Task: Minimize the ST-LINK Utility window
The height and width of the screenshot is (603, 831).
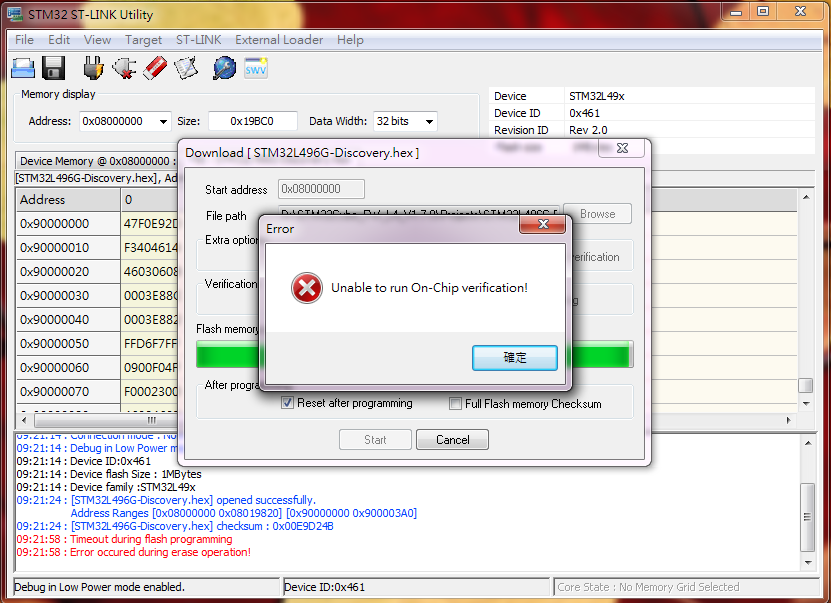Action: pyautogui.click(x=736, y=12)
